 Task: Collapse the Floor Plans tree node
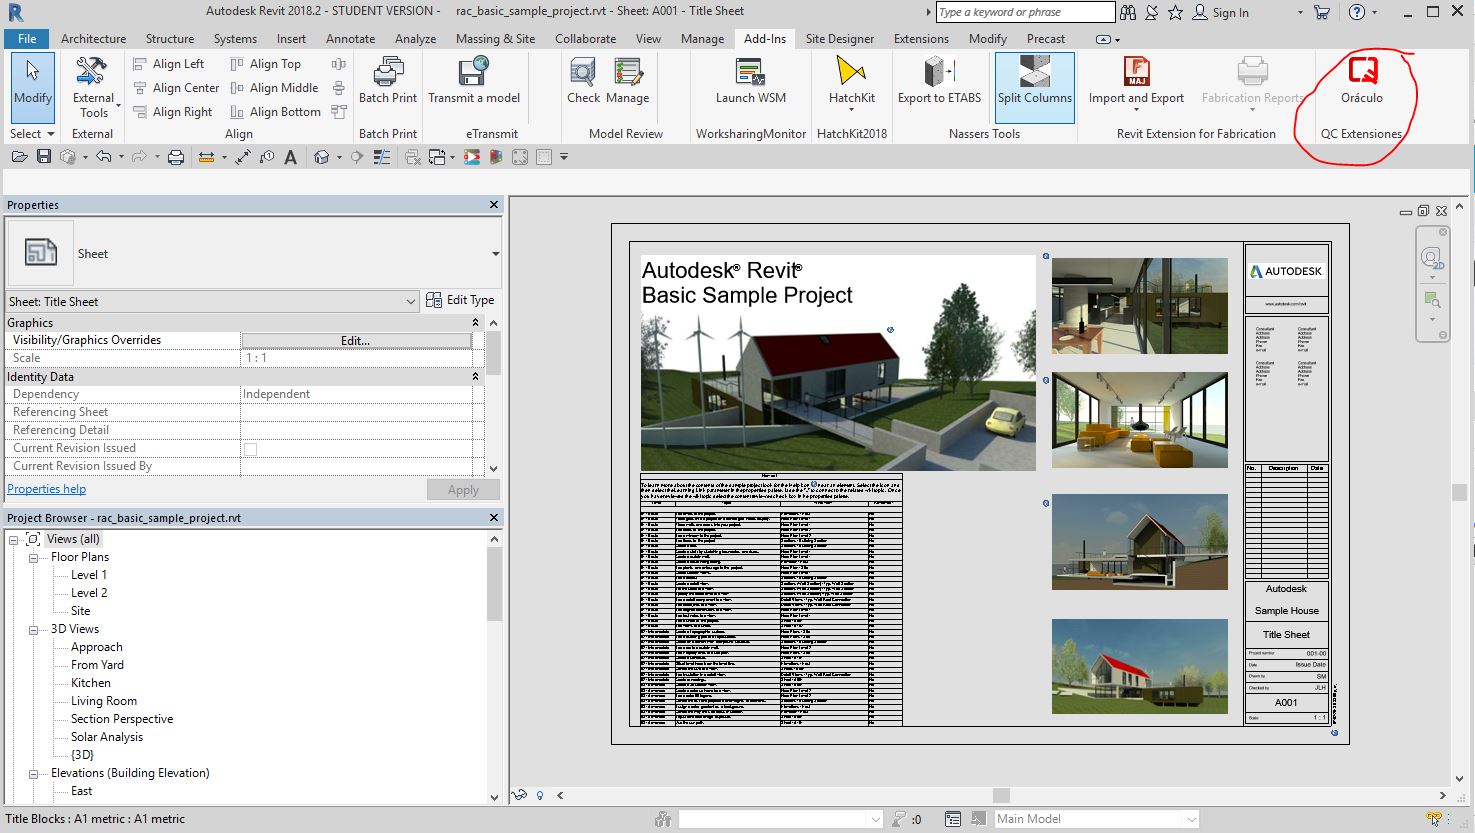(x=33, y=558)
